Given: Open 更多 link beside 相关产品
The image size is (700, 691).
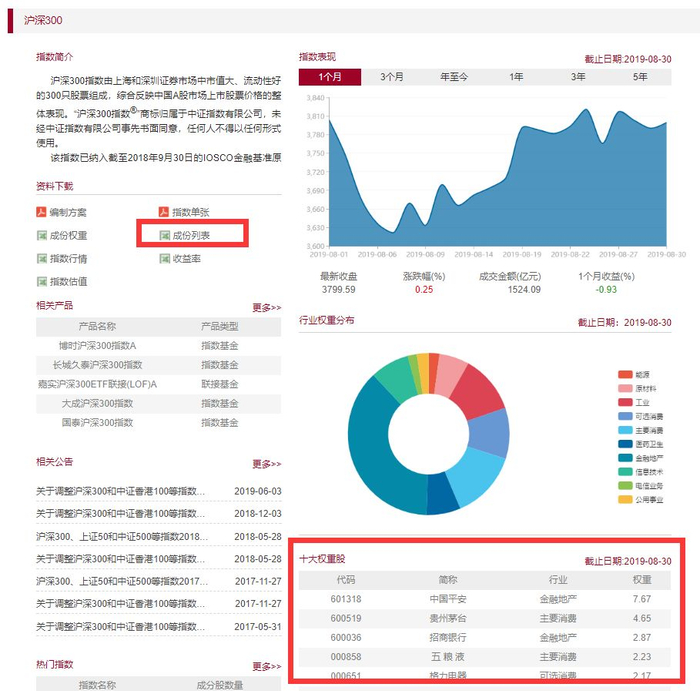Looking at the screenshot, I should pyautogui.click(x=267, y=308).
